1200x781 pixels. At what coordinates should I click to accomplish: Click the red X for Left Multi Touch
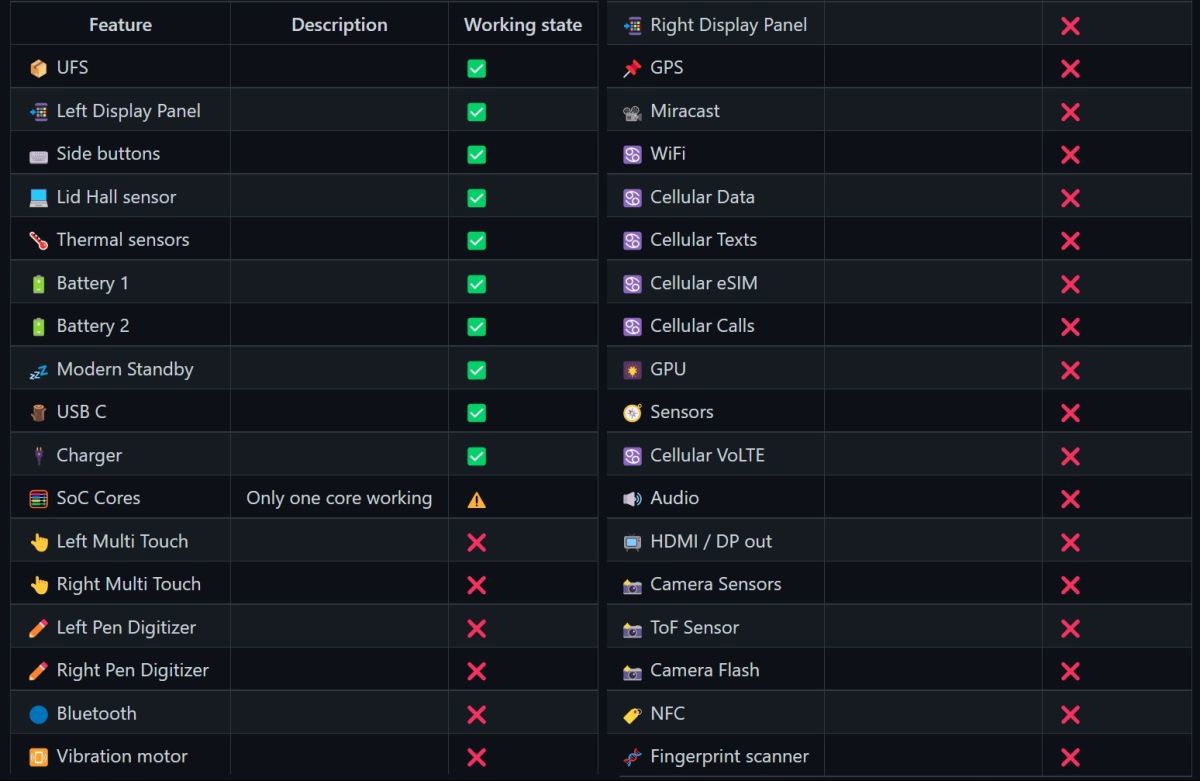point(477,542)
